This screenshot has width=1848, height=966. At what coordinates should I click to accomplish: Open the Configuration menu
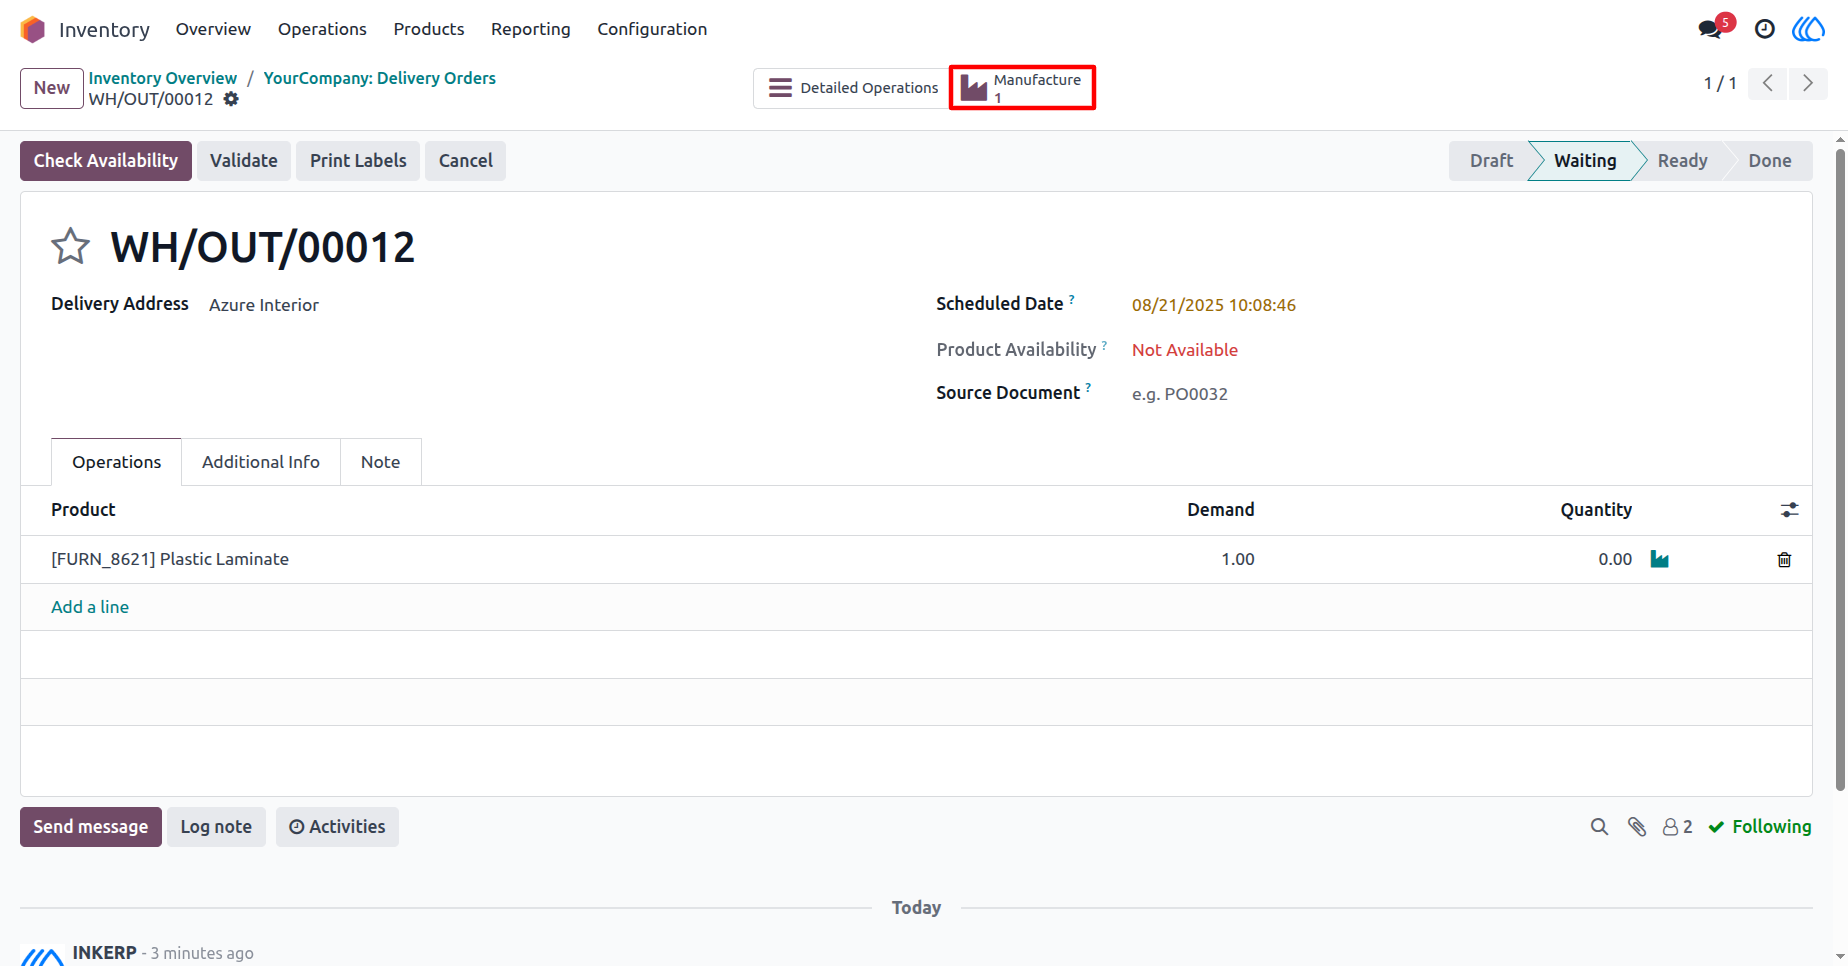click(x=652, y=29)
